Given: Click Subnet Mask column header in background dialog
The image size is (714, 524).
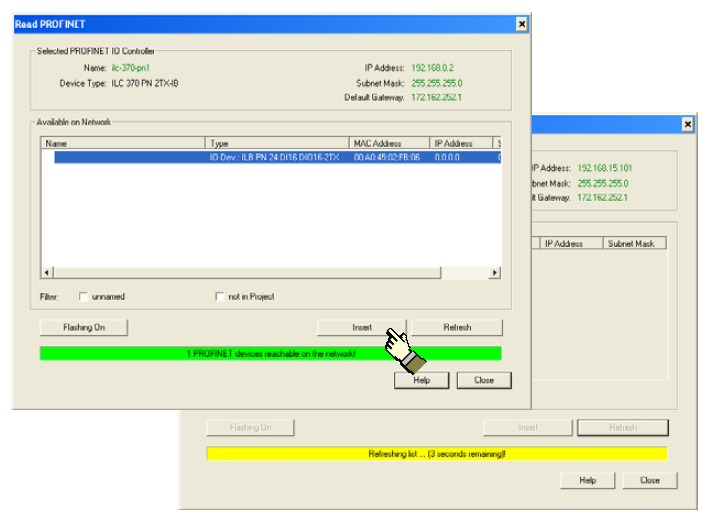Looking at the screenshot, I should 635,244.
